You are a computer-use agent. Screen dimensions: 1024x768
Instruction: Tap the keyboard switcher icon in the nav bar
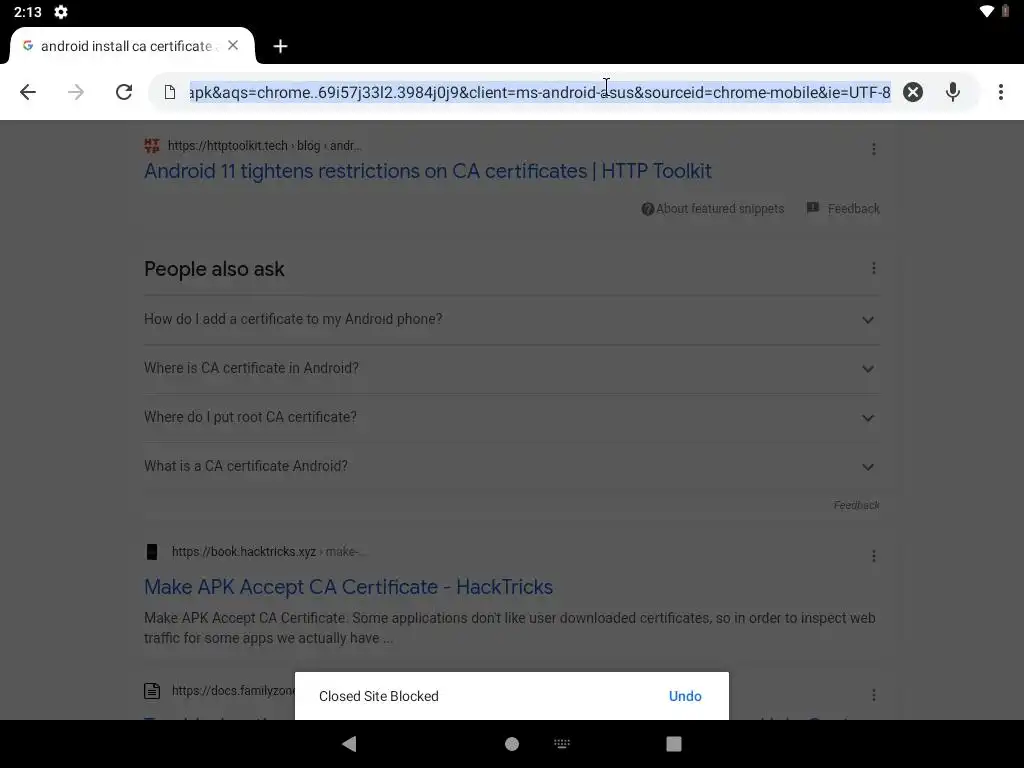coord(562,743)
